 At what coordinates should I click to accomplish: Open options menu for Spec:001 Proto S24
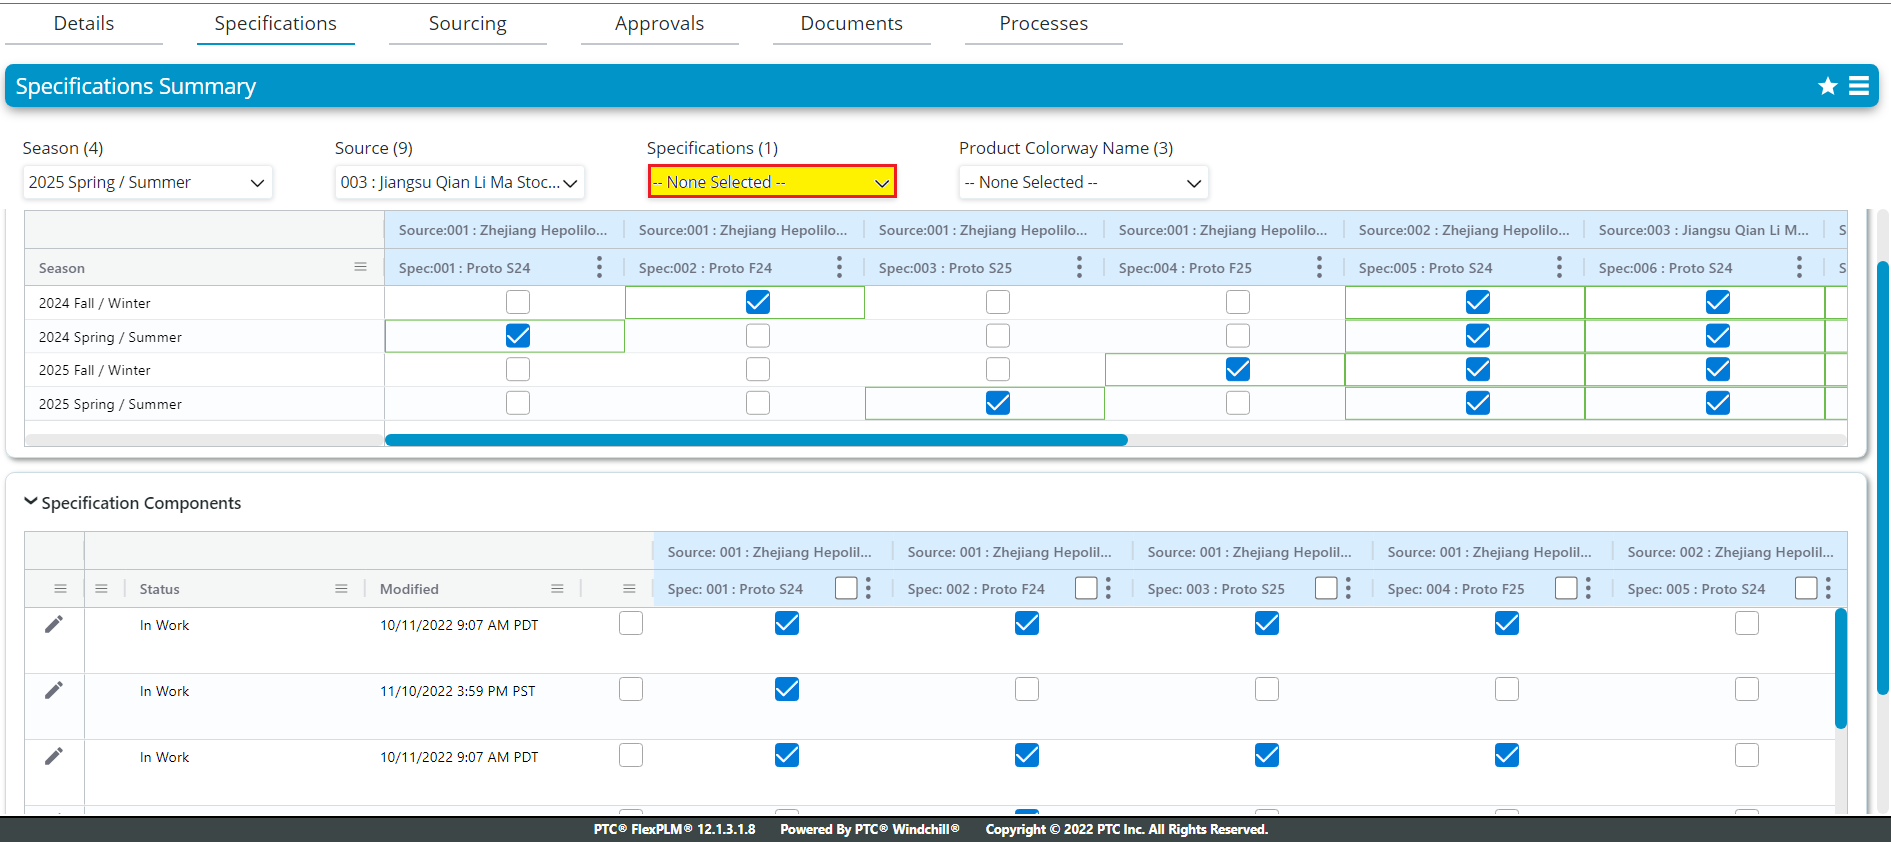coord(599,267)
